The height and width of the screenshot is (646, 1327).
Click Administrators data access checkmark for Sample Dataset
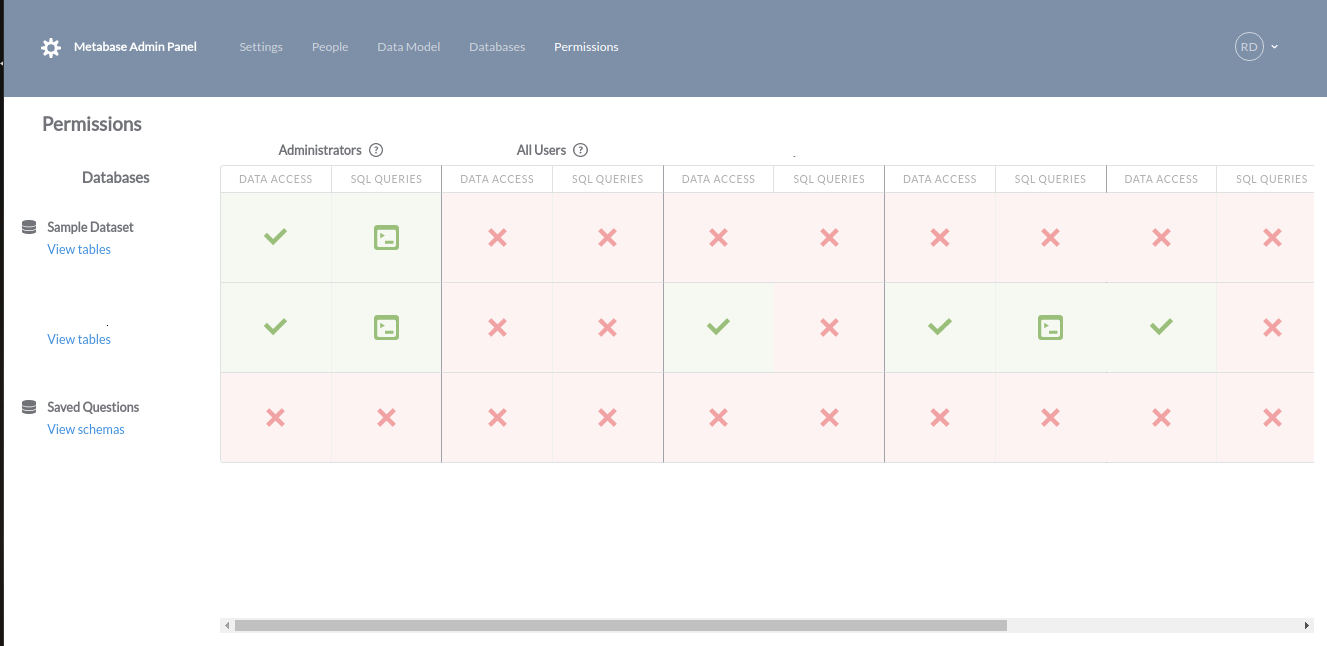coord(276,237)
